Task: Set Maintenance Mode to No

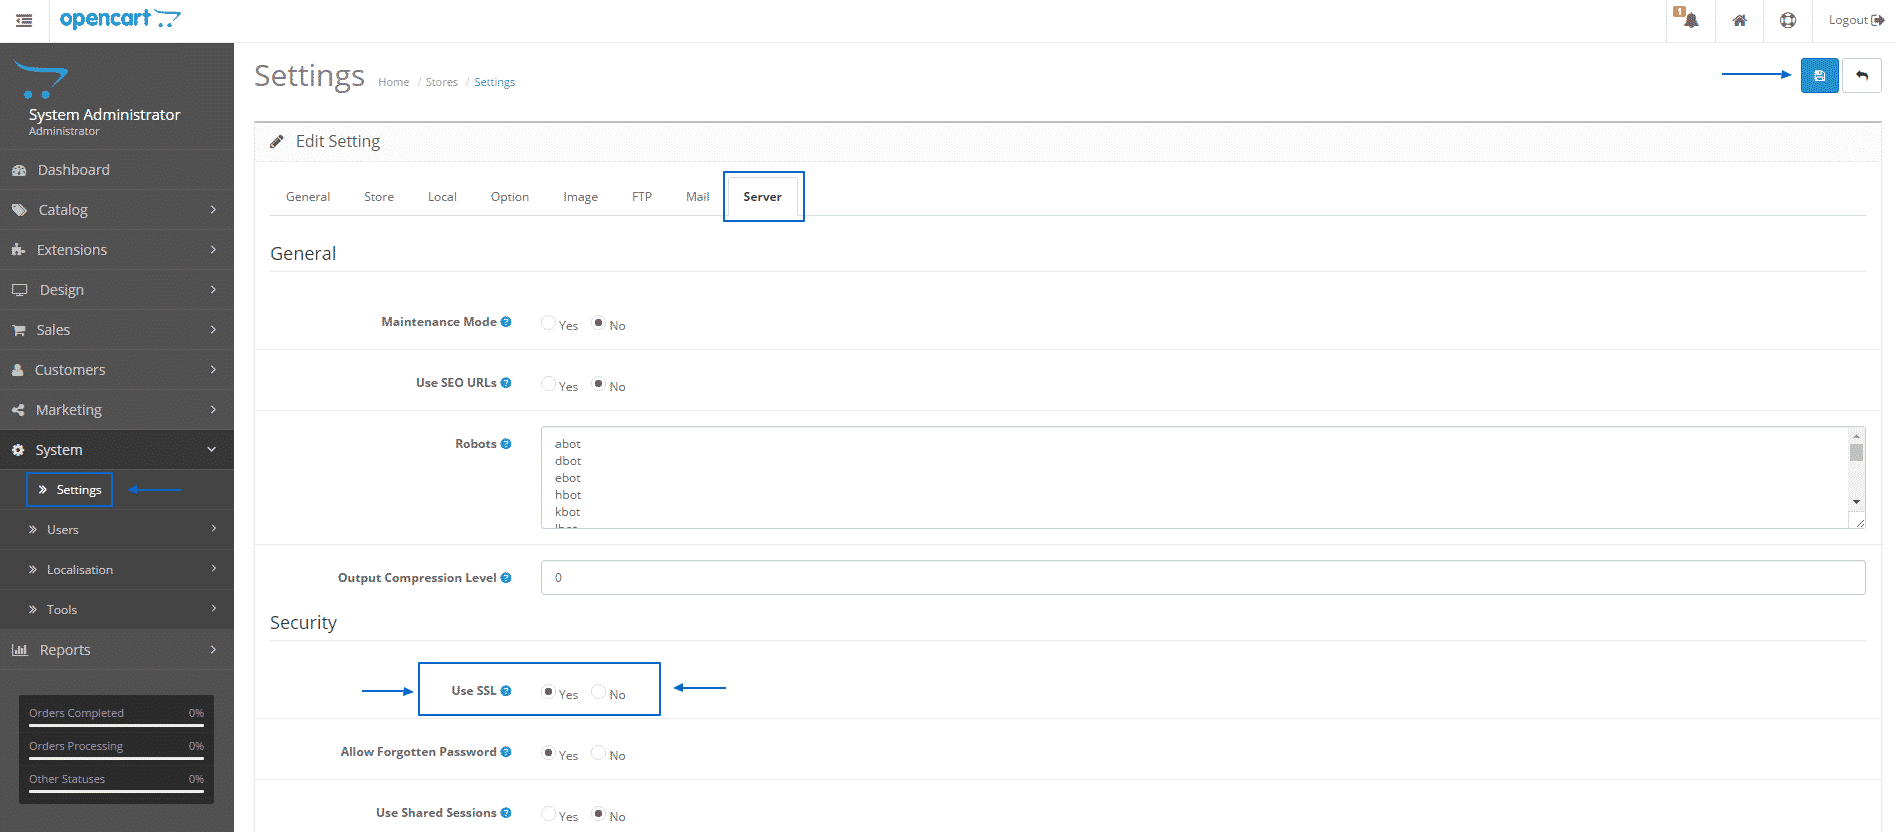Action: pos(599,323)
